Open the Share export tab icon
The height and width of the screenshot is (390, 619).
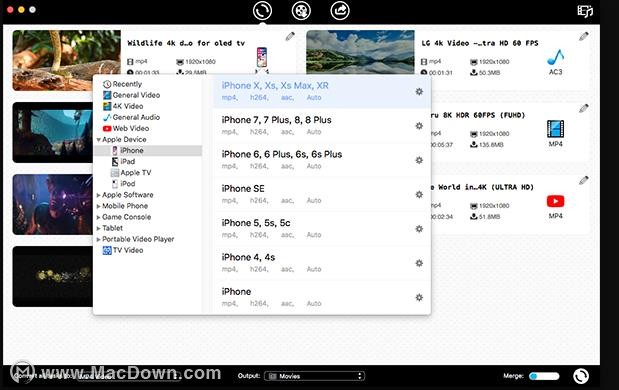point(340,11)
